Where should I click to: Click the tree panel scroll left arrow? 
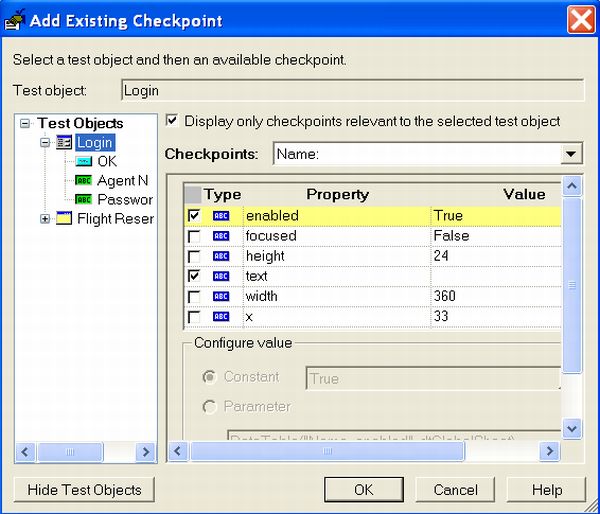click(x=25, y=452)
